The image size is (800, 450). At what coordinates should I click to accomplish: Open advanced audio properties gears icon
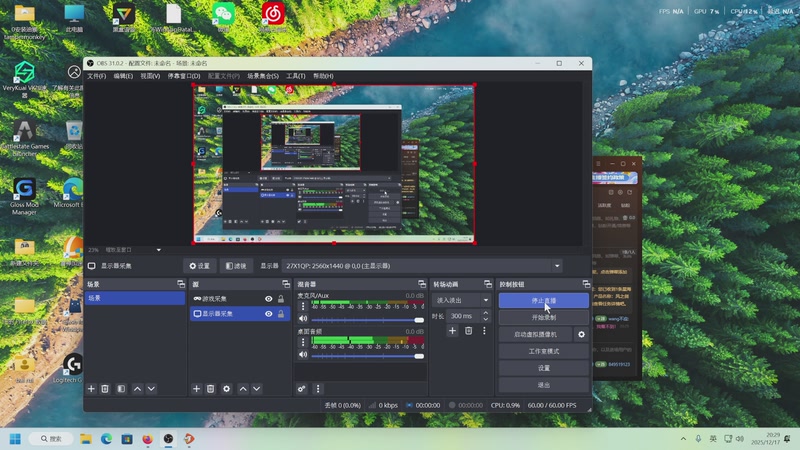(x=302, y=389)
